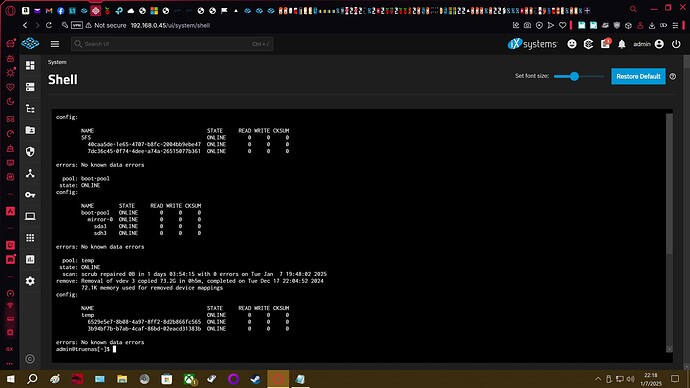Click the terminal scrollbar thumb
Viewport: 690px width, 388px height.
(669, 184)
